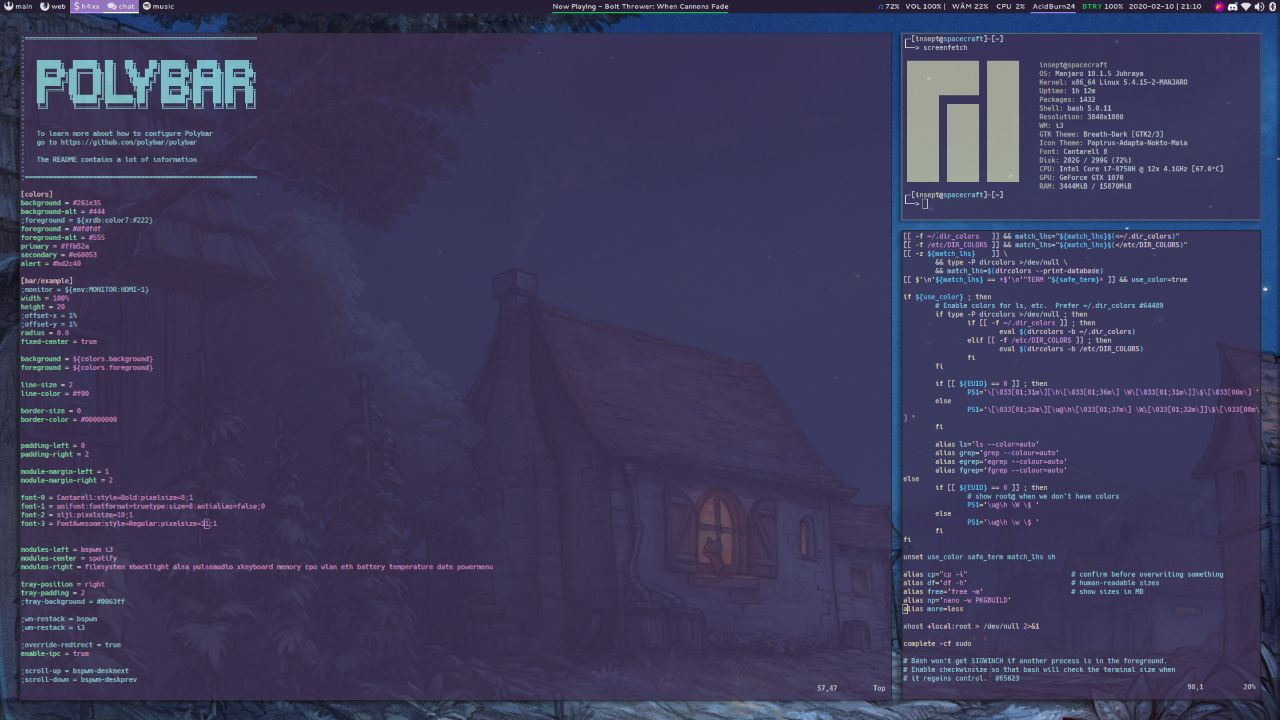Open the wifi network tray icon
Viewport: 1280px width, 720px height.
tap(1245, 6)
